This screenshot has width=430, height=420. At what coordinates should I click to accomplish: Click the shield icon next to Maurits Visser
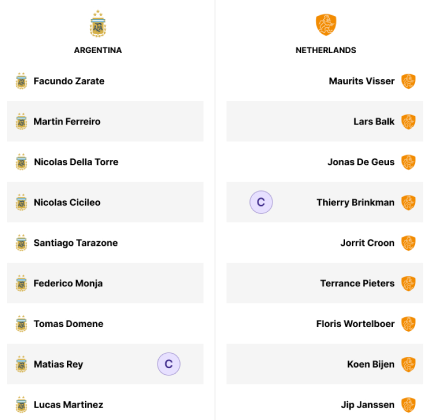click(x=408, y=81)
